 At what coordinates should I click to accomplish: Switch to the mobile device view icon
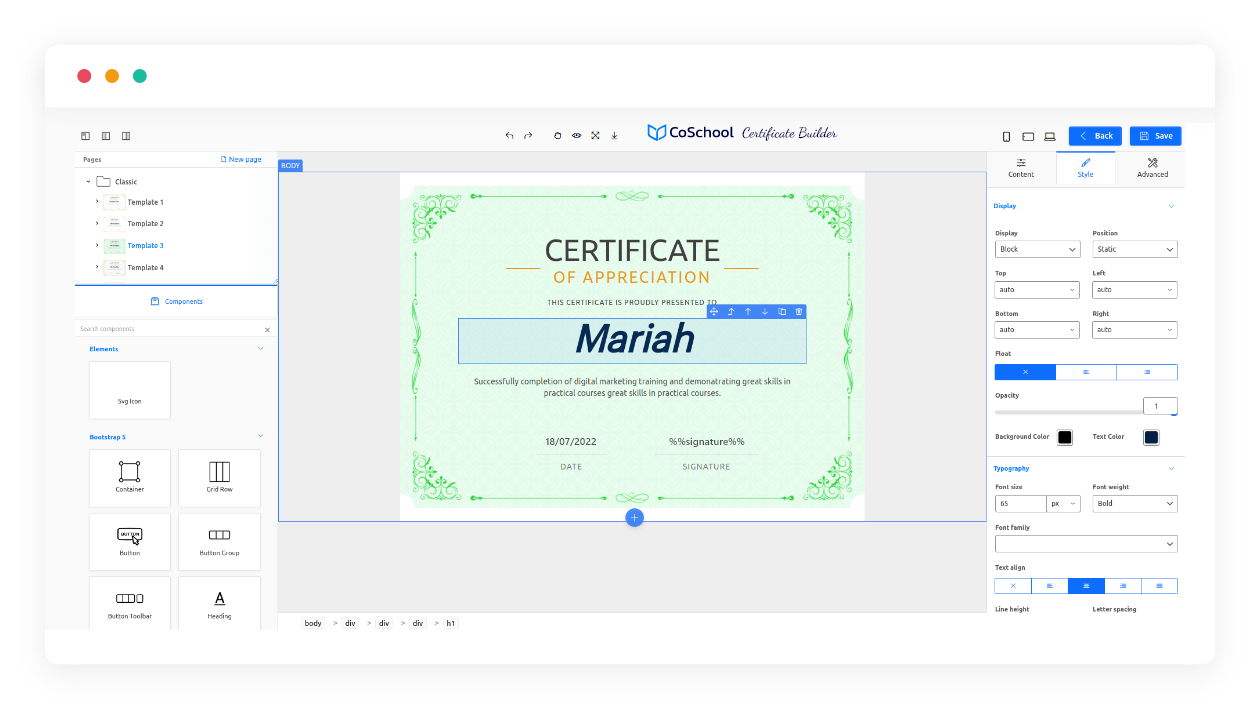[x=1006, y=136]
